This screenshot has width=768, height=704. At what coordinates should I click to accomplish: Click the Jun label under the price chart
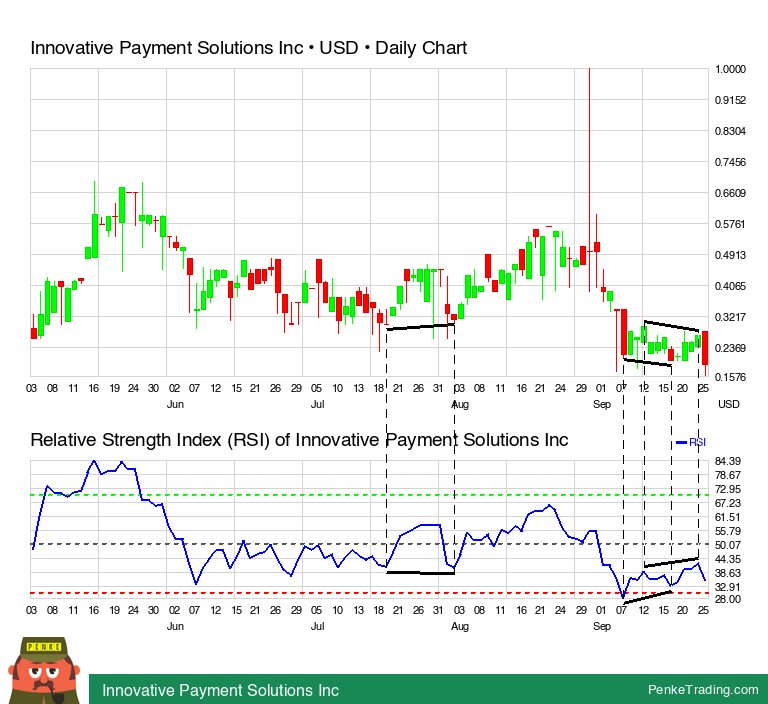coord(175,404)
